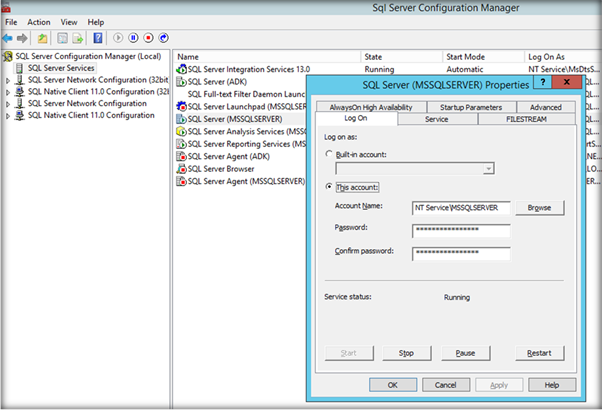Click the SQL Server Integration Services 13.0 icon
Image resolution: width=602 pixels, height=410 pixels.
[181, 69]
